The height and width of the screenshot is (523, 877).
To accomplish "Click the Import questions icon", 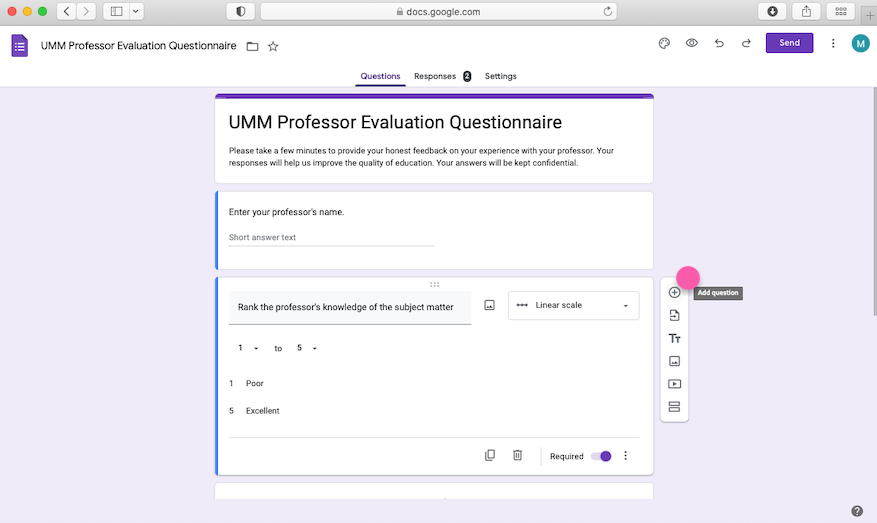I will pyautogui.click(x=674, y=316).
